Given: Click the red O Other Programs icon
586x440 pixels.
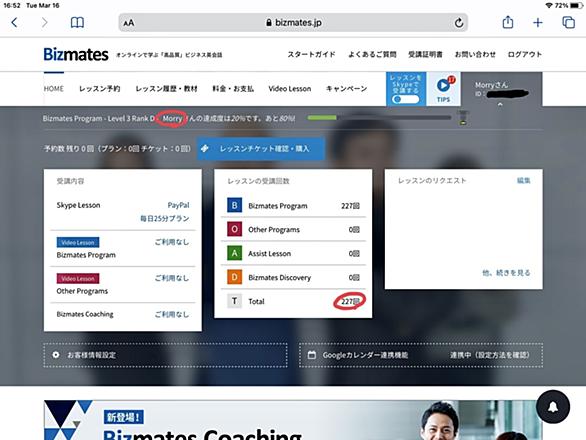Looking at the screenshot, I should click(x=234, y=229).
